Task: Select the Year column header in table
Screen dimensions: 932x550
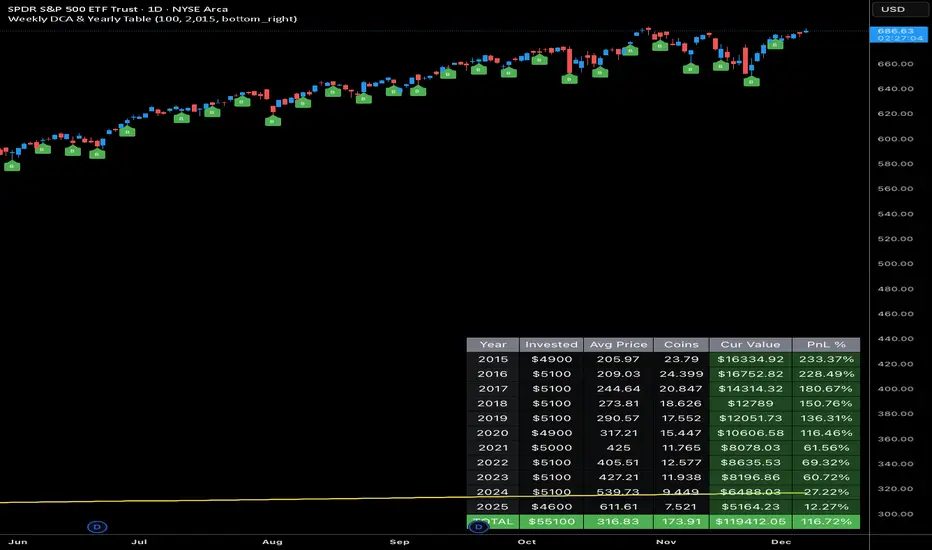Action: [491, 344]
